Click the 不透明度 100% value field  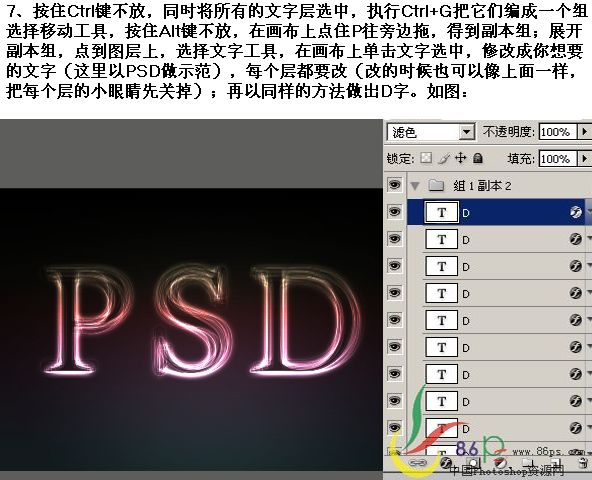coord(558,132)
